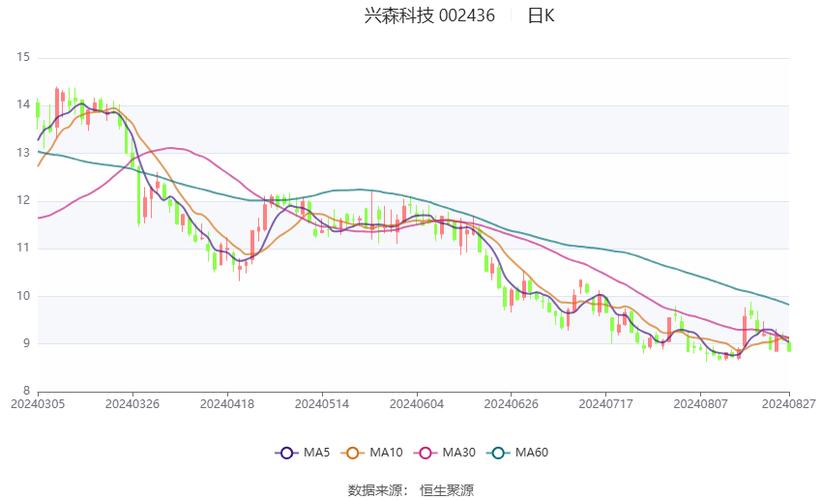Click the 恒生聚源 data source text
Screen dimensions: 822x500
[x=447, y=489]
